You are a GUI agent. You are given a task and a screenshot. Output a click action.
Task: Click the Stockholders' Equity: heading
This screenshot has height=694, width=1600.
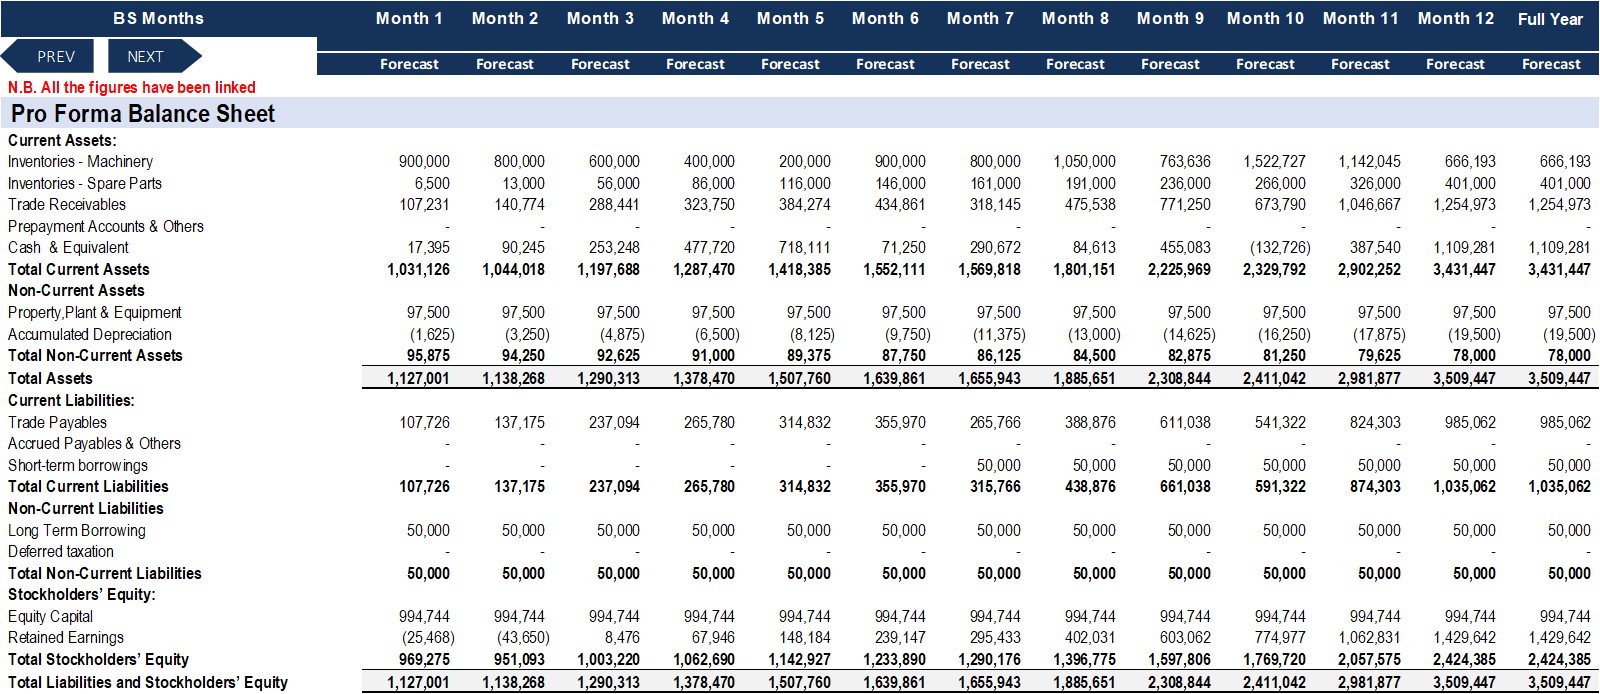pos(81,594)
